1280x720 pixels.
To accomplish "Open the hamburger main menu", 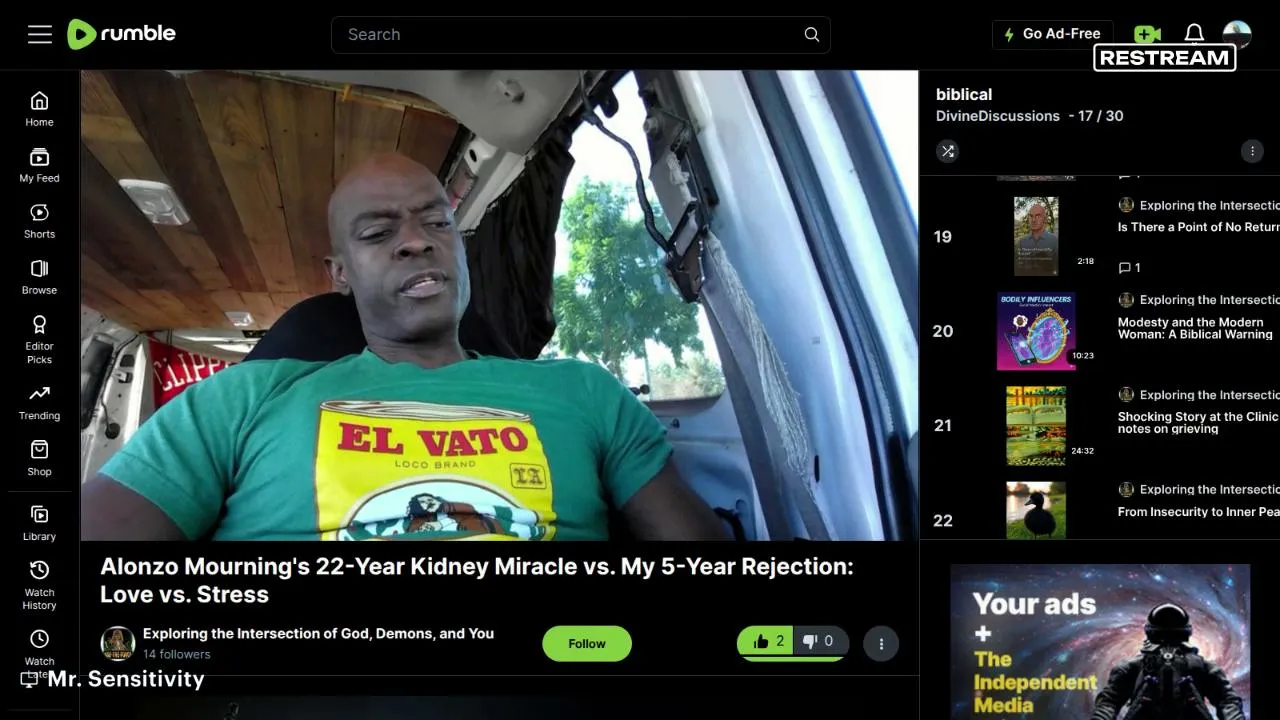I will pos(40,34).
